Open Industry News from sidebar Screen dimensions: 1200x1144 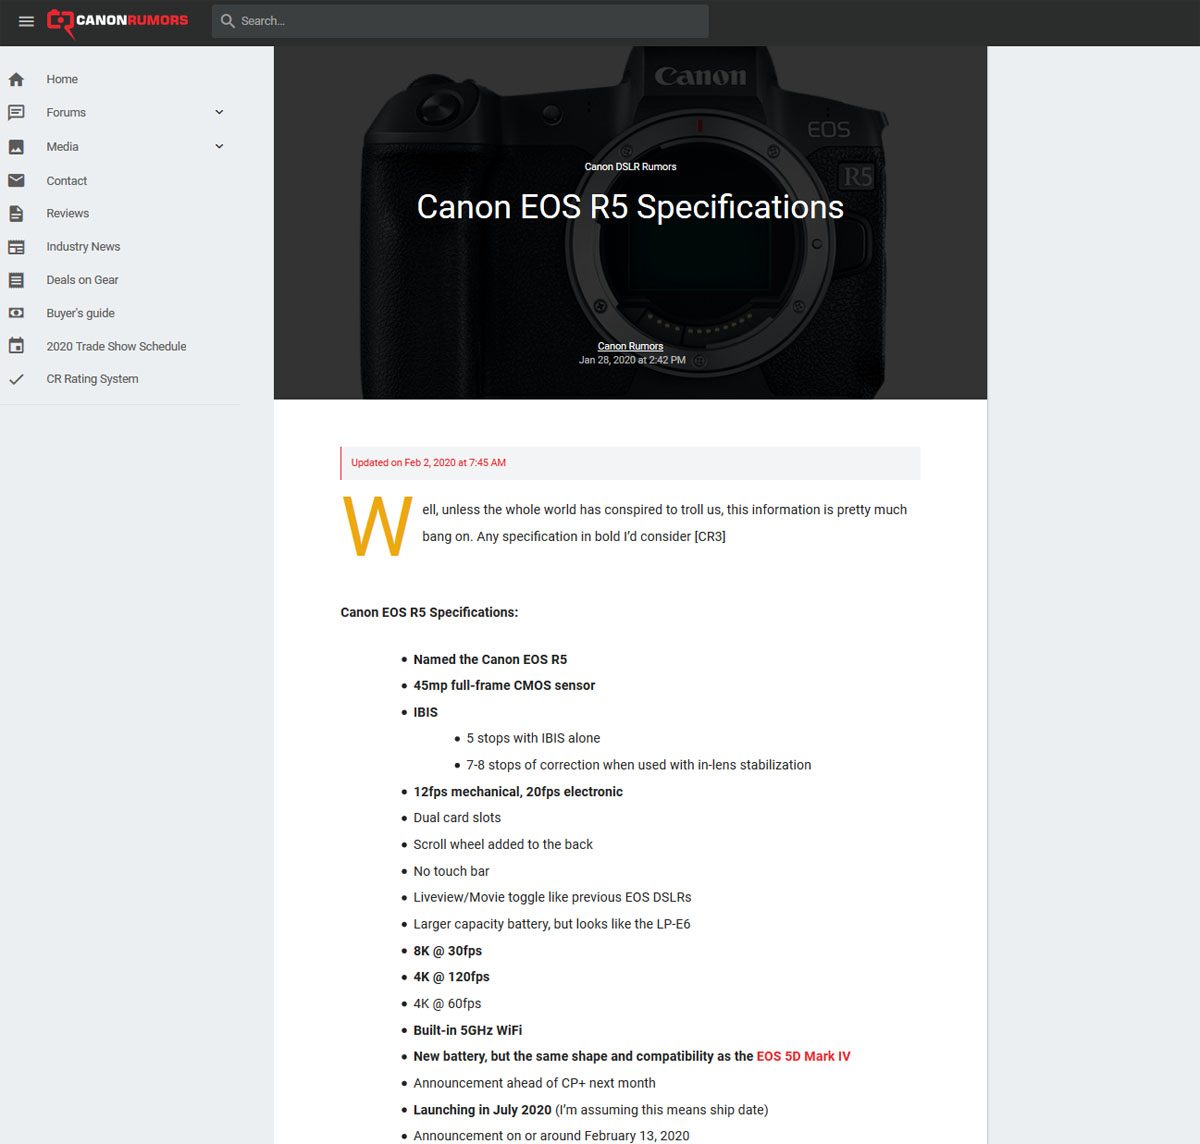point(83,247)
